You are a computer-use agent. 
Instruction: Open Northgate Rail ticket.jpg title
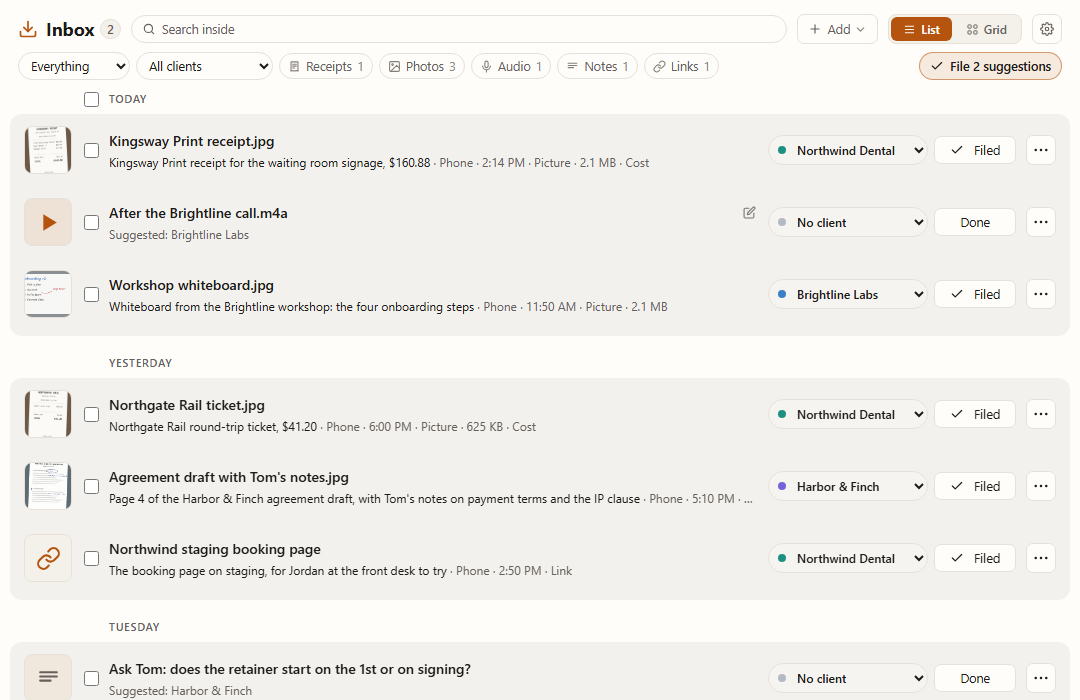[187, 405]
